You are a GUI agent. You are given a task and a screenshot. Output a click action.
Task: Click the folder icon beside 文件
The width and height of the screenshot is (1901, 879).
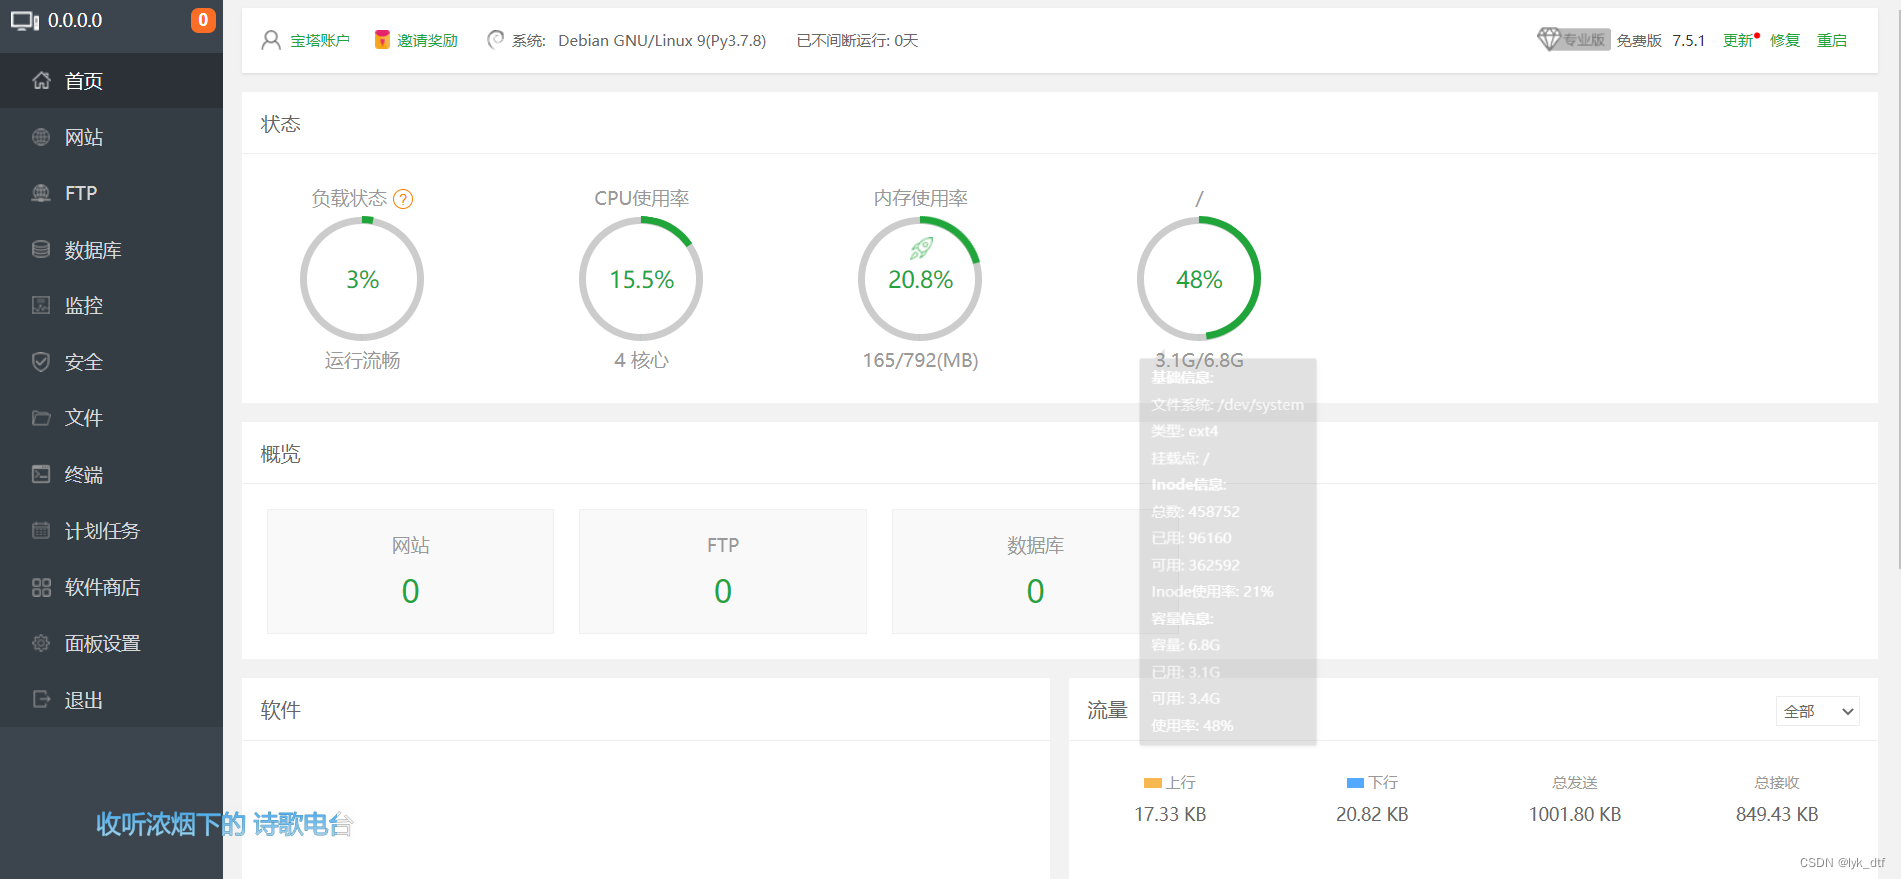[x=41, y=418]
